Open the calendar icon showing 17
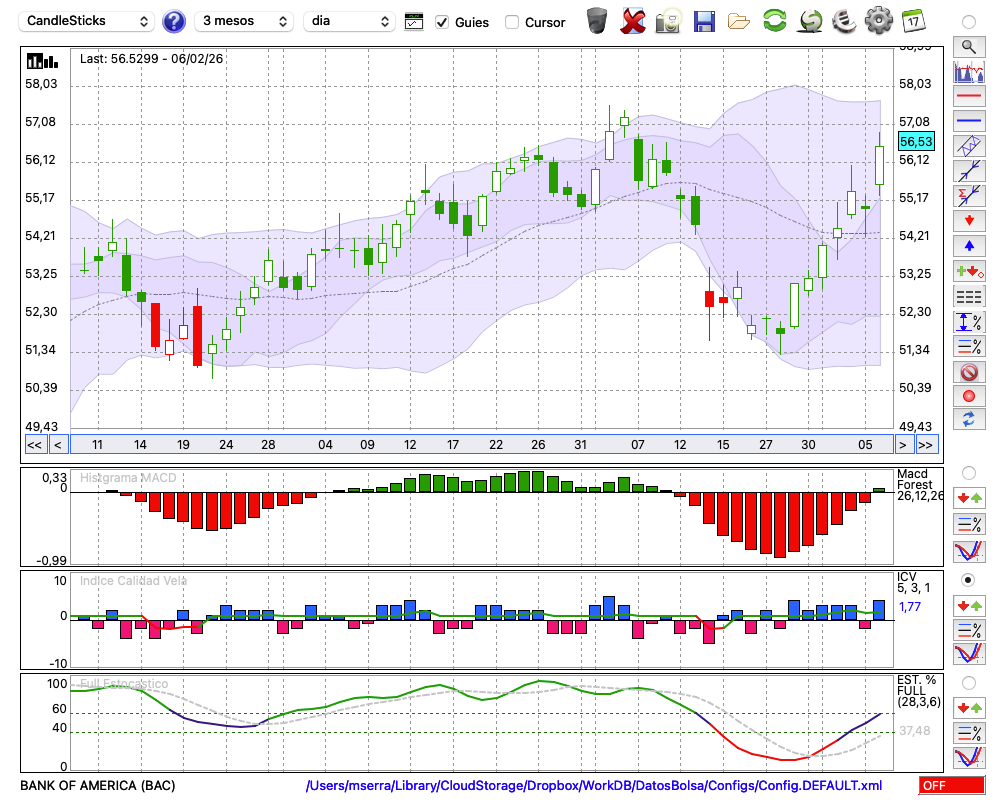This screenshot has height=800, width=1000. tap(913, 21)
